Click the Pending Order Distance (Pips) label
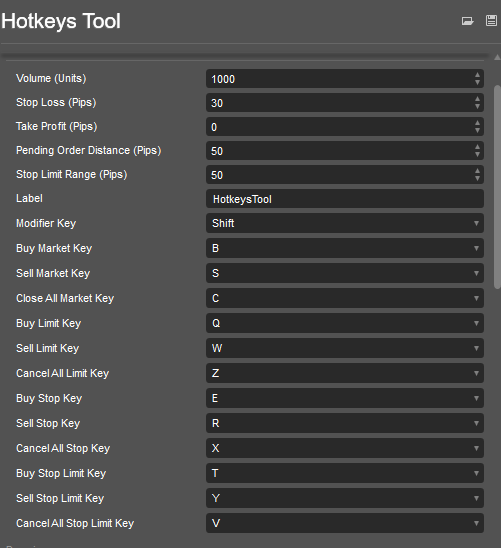501x548 pixels. (x=89, y=150)
